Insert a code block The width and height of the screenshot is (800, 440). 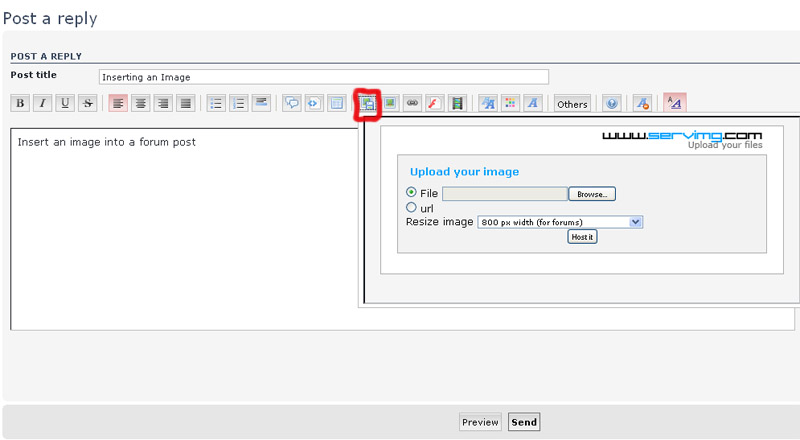coord(314,104)
